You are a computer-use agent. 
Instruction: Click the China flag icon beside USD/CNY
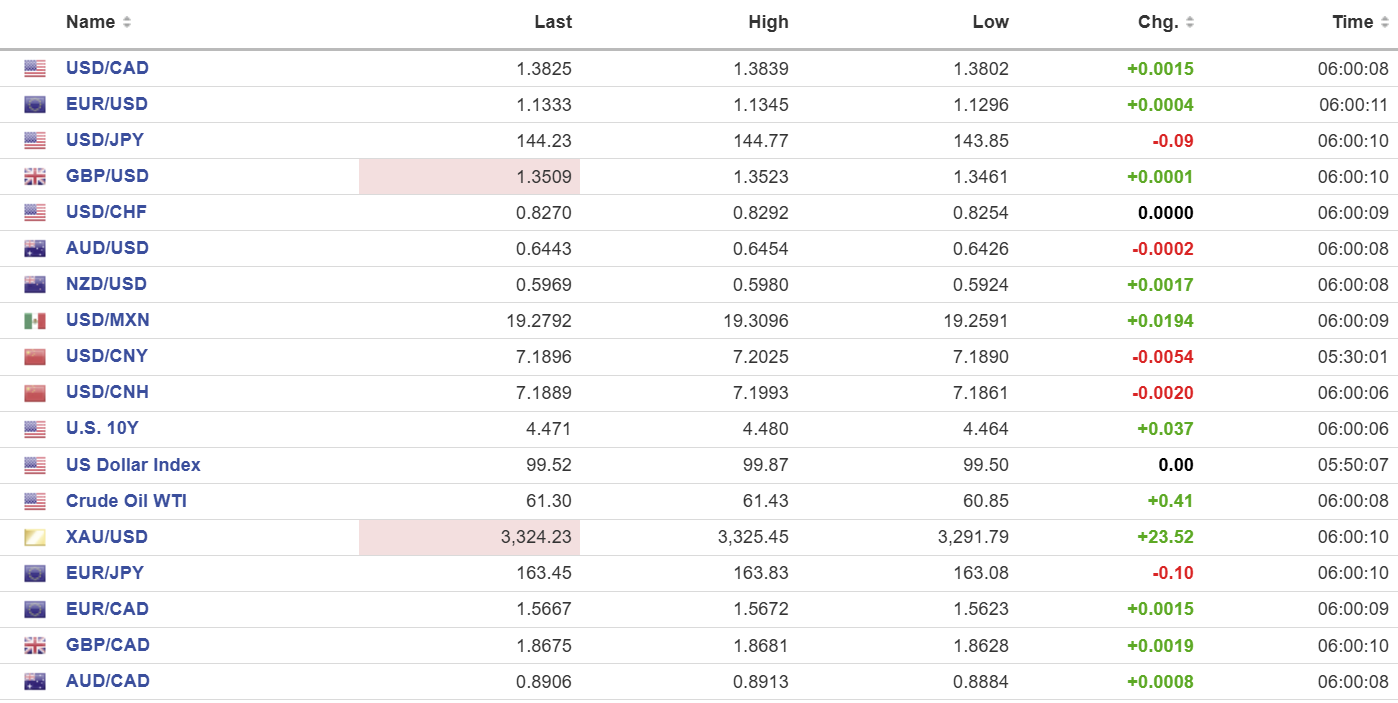click(35, 357)
